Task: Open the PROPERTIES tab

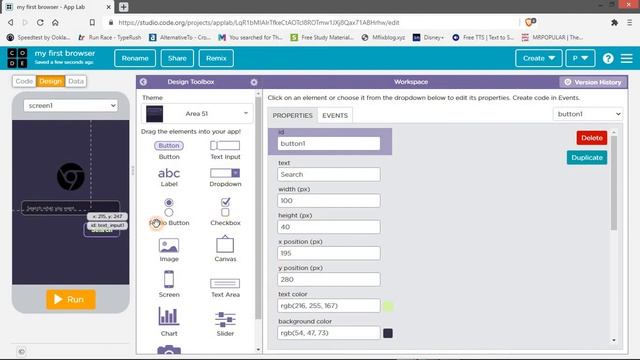Action: [292, 116]
